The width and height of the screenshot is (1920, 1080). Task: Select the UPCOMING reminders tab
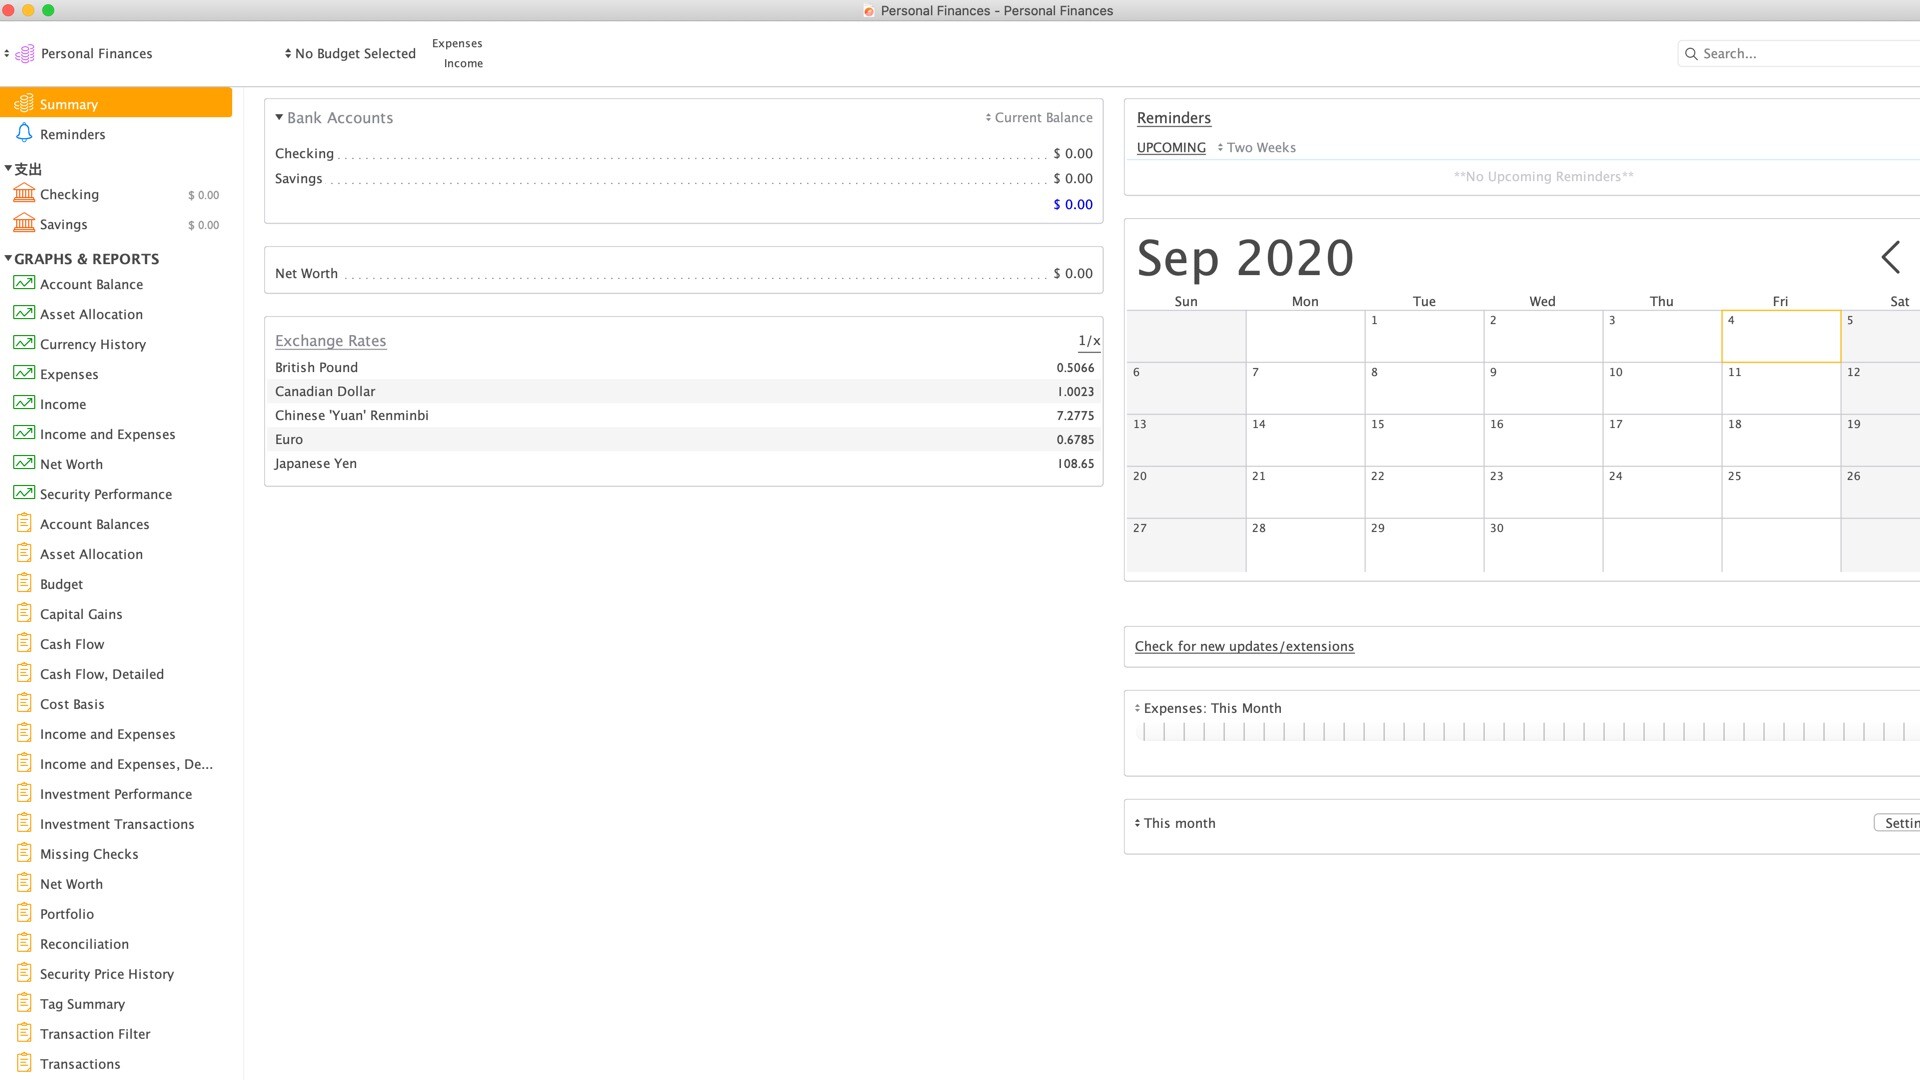pos(1171,147)
